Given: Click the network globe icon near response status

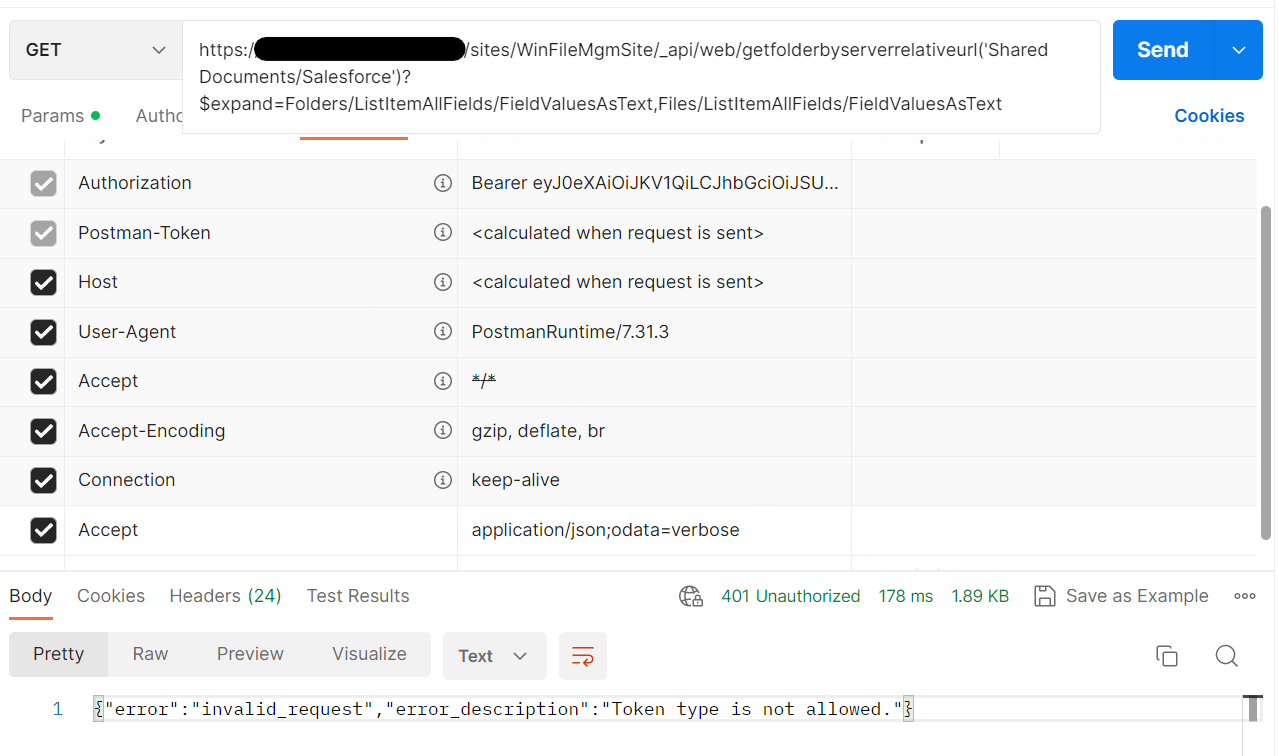Looking at the screenshot, I should pos(691,596).
